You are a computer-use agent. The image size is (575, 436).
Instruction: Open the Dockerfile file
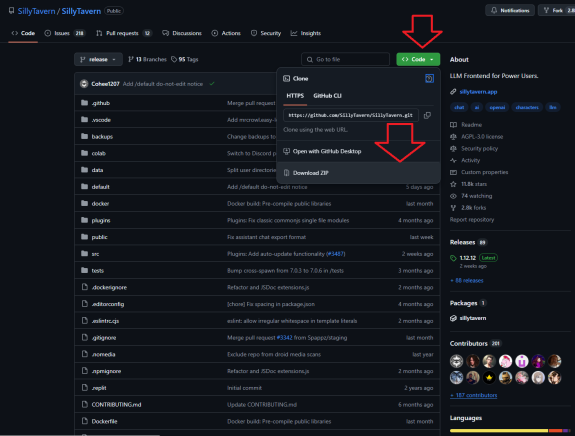click(x=104, y=422)
